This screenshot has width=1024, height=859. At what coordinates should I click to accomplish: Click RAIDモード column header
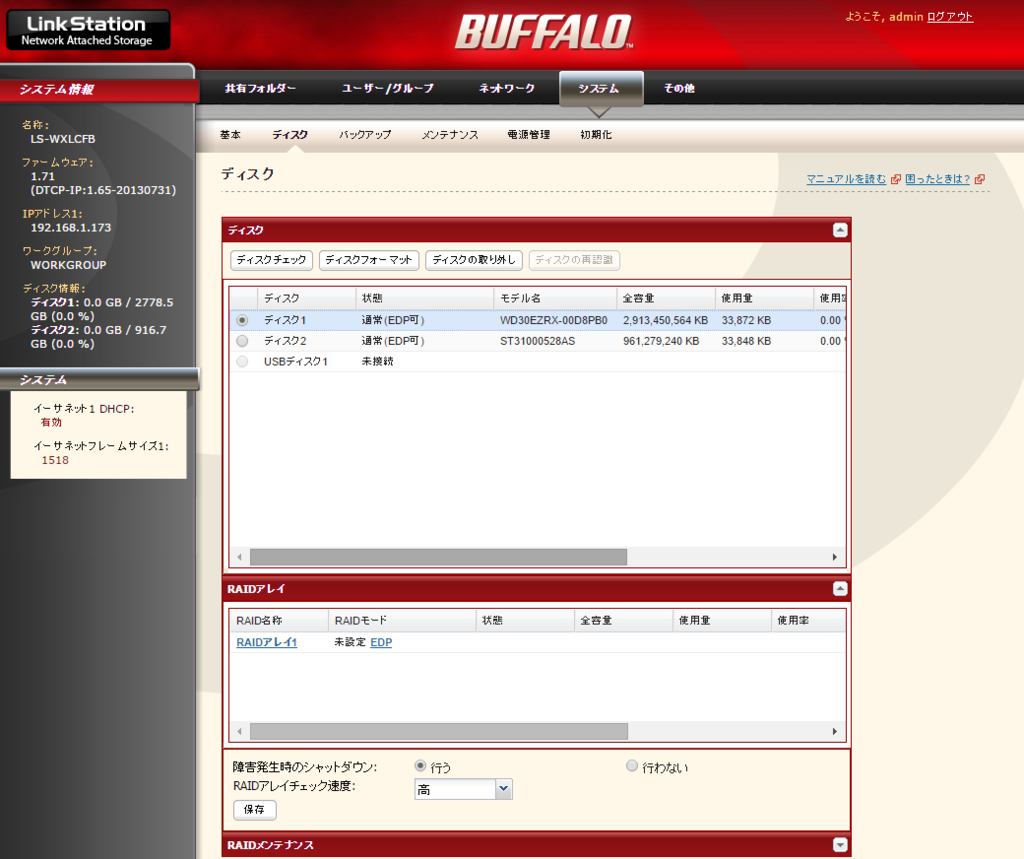tap(402, 621)
